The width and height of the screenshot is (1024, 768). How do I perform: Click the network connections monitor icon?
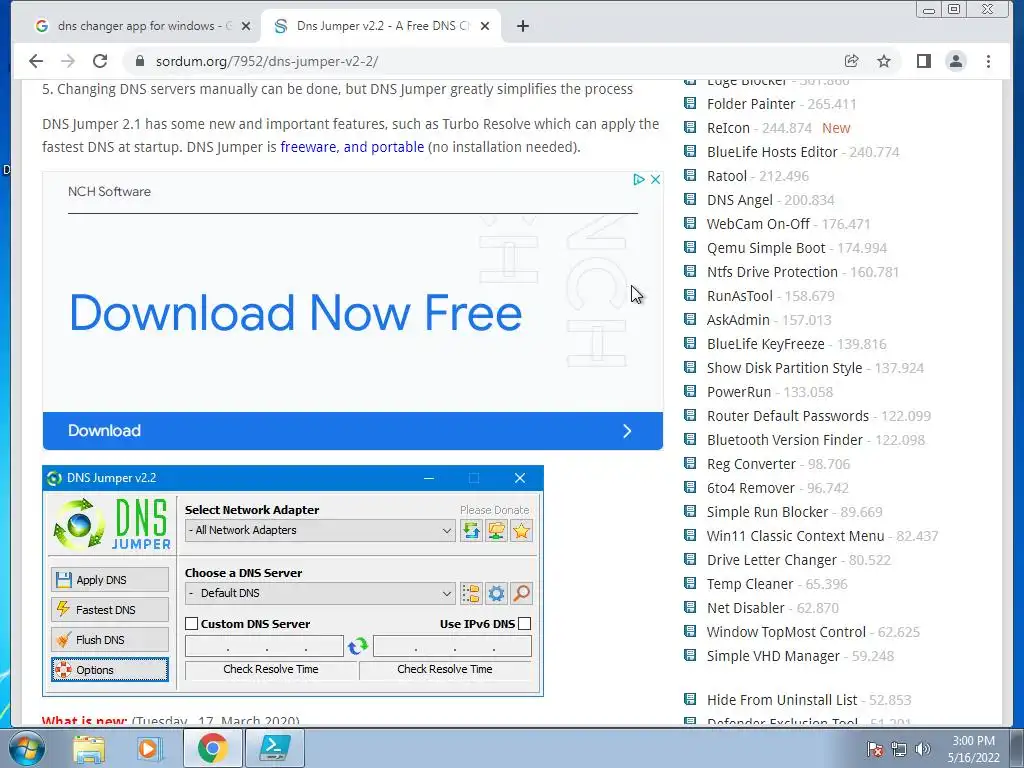[x=496, y=531]
